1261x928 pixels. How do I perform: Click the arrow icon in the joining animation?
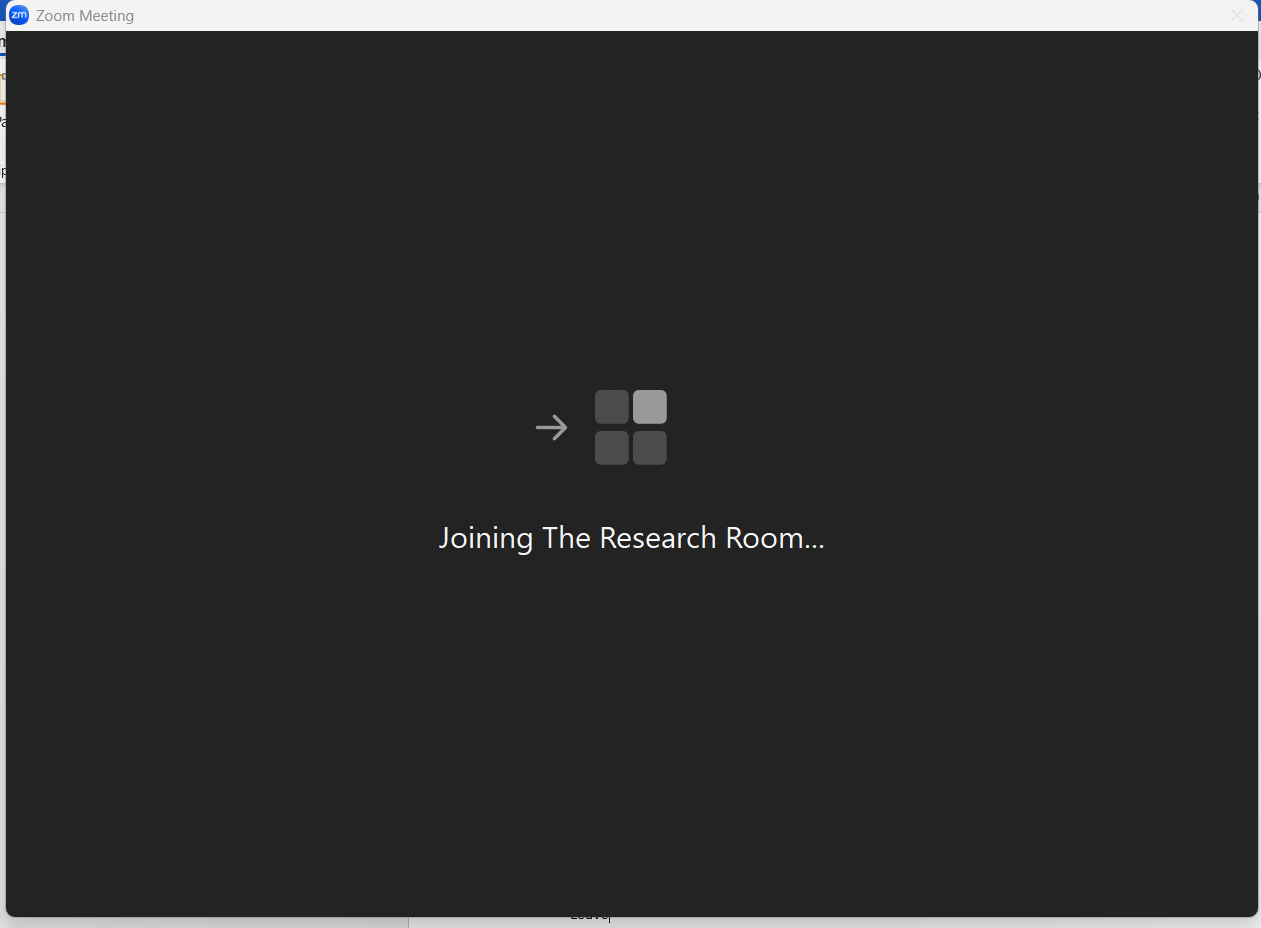(551, 427)
